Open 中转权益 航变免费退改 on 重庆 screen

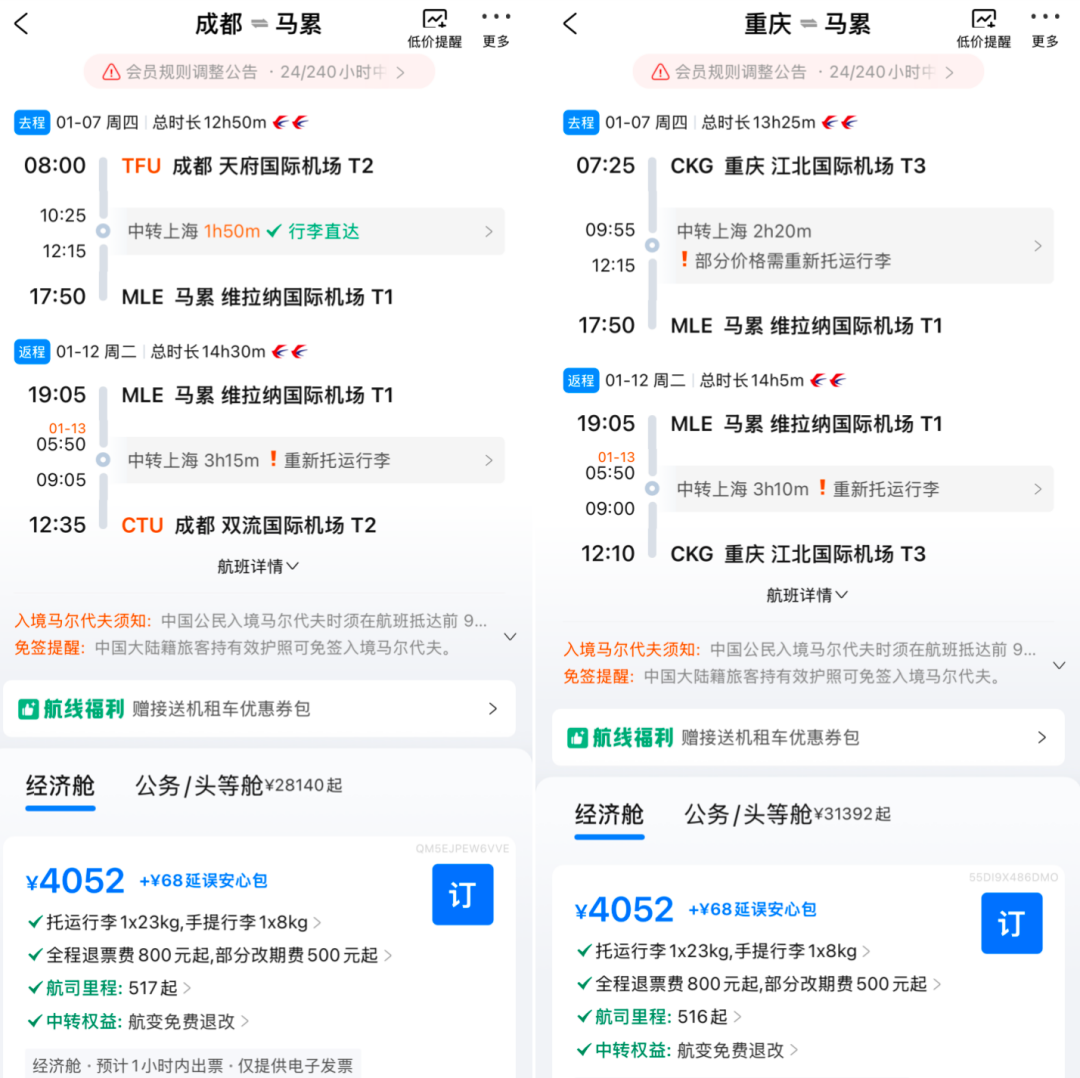pyautogui.click(x=687, y=1050)
